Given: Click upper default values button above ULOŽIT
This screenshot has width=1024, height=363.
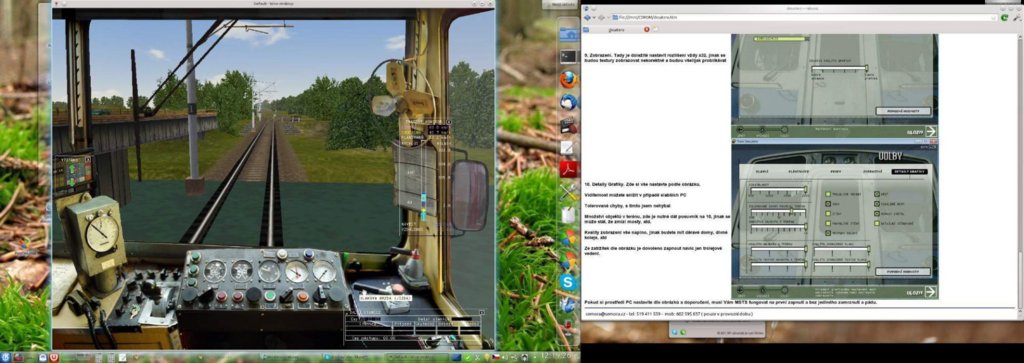Looking at the screenshot, I should tap(904, 111).
